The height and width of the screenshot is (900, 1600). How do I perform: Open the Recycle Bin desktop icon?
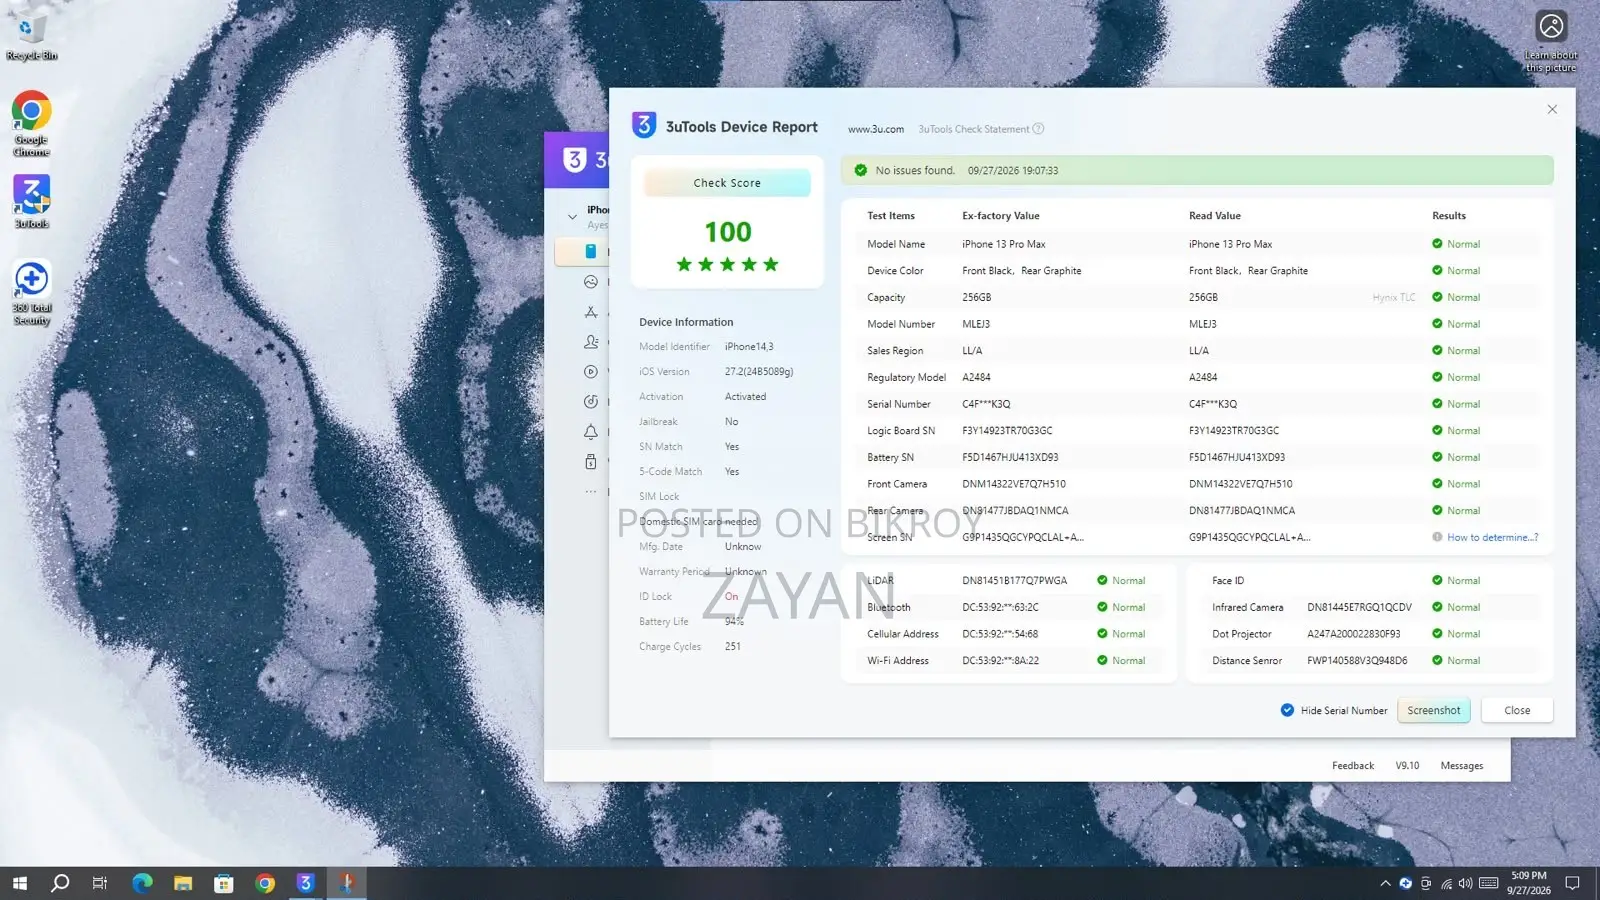tap(31, 34)
